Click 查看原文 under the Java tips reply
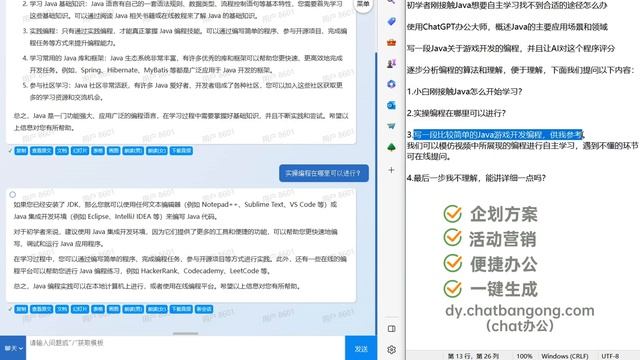 42,151
